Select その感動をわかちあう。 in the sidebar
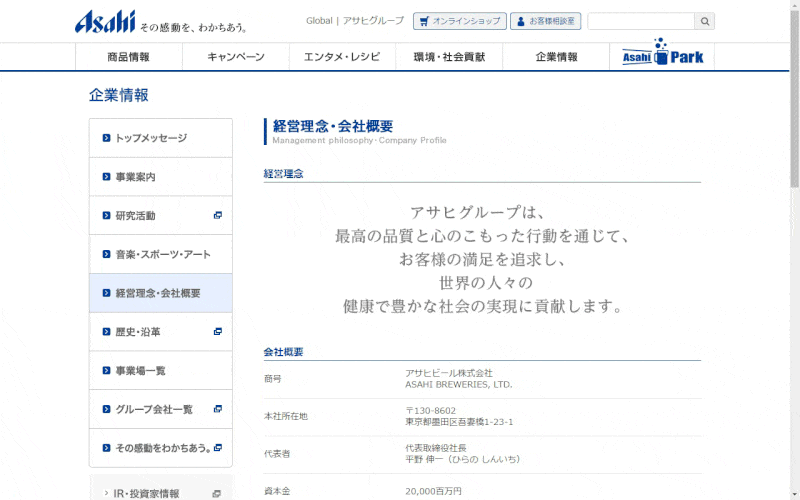The image size is (800, 500). click(161, 448)
